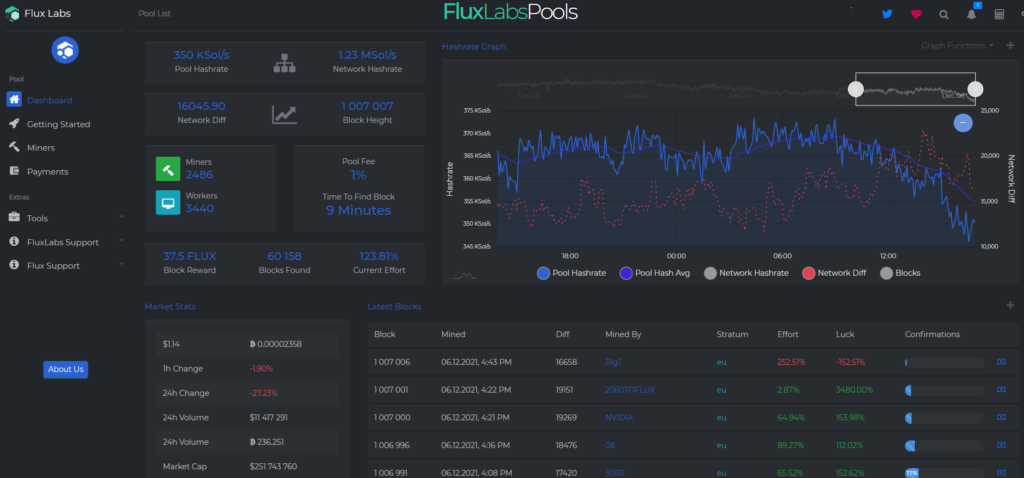Click the $251 743 760 Market Cap value
The image size is (1024, 478).
tap(273, 466)
